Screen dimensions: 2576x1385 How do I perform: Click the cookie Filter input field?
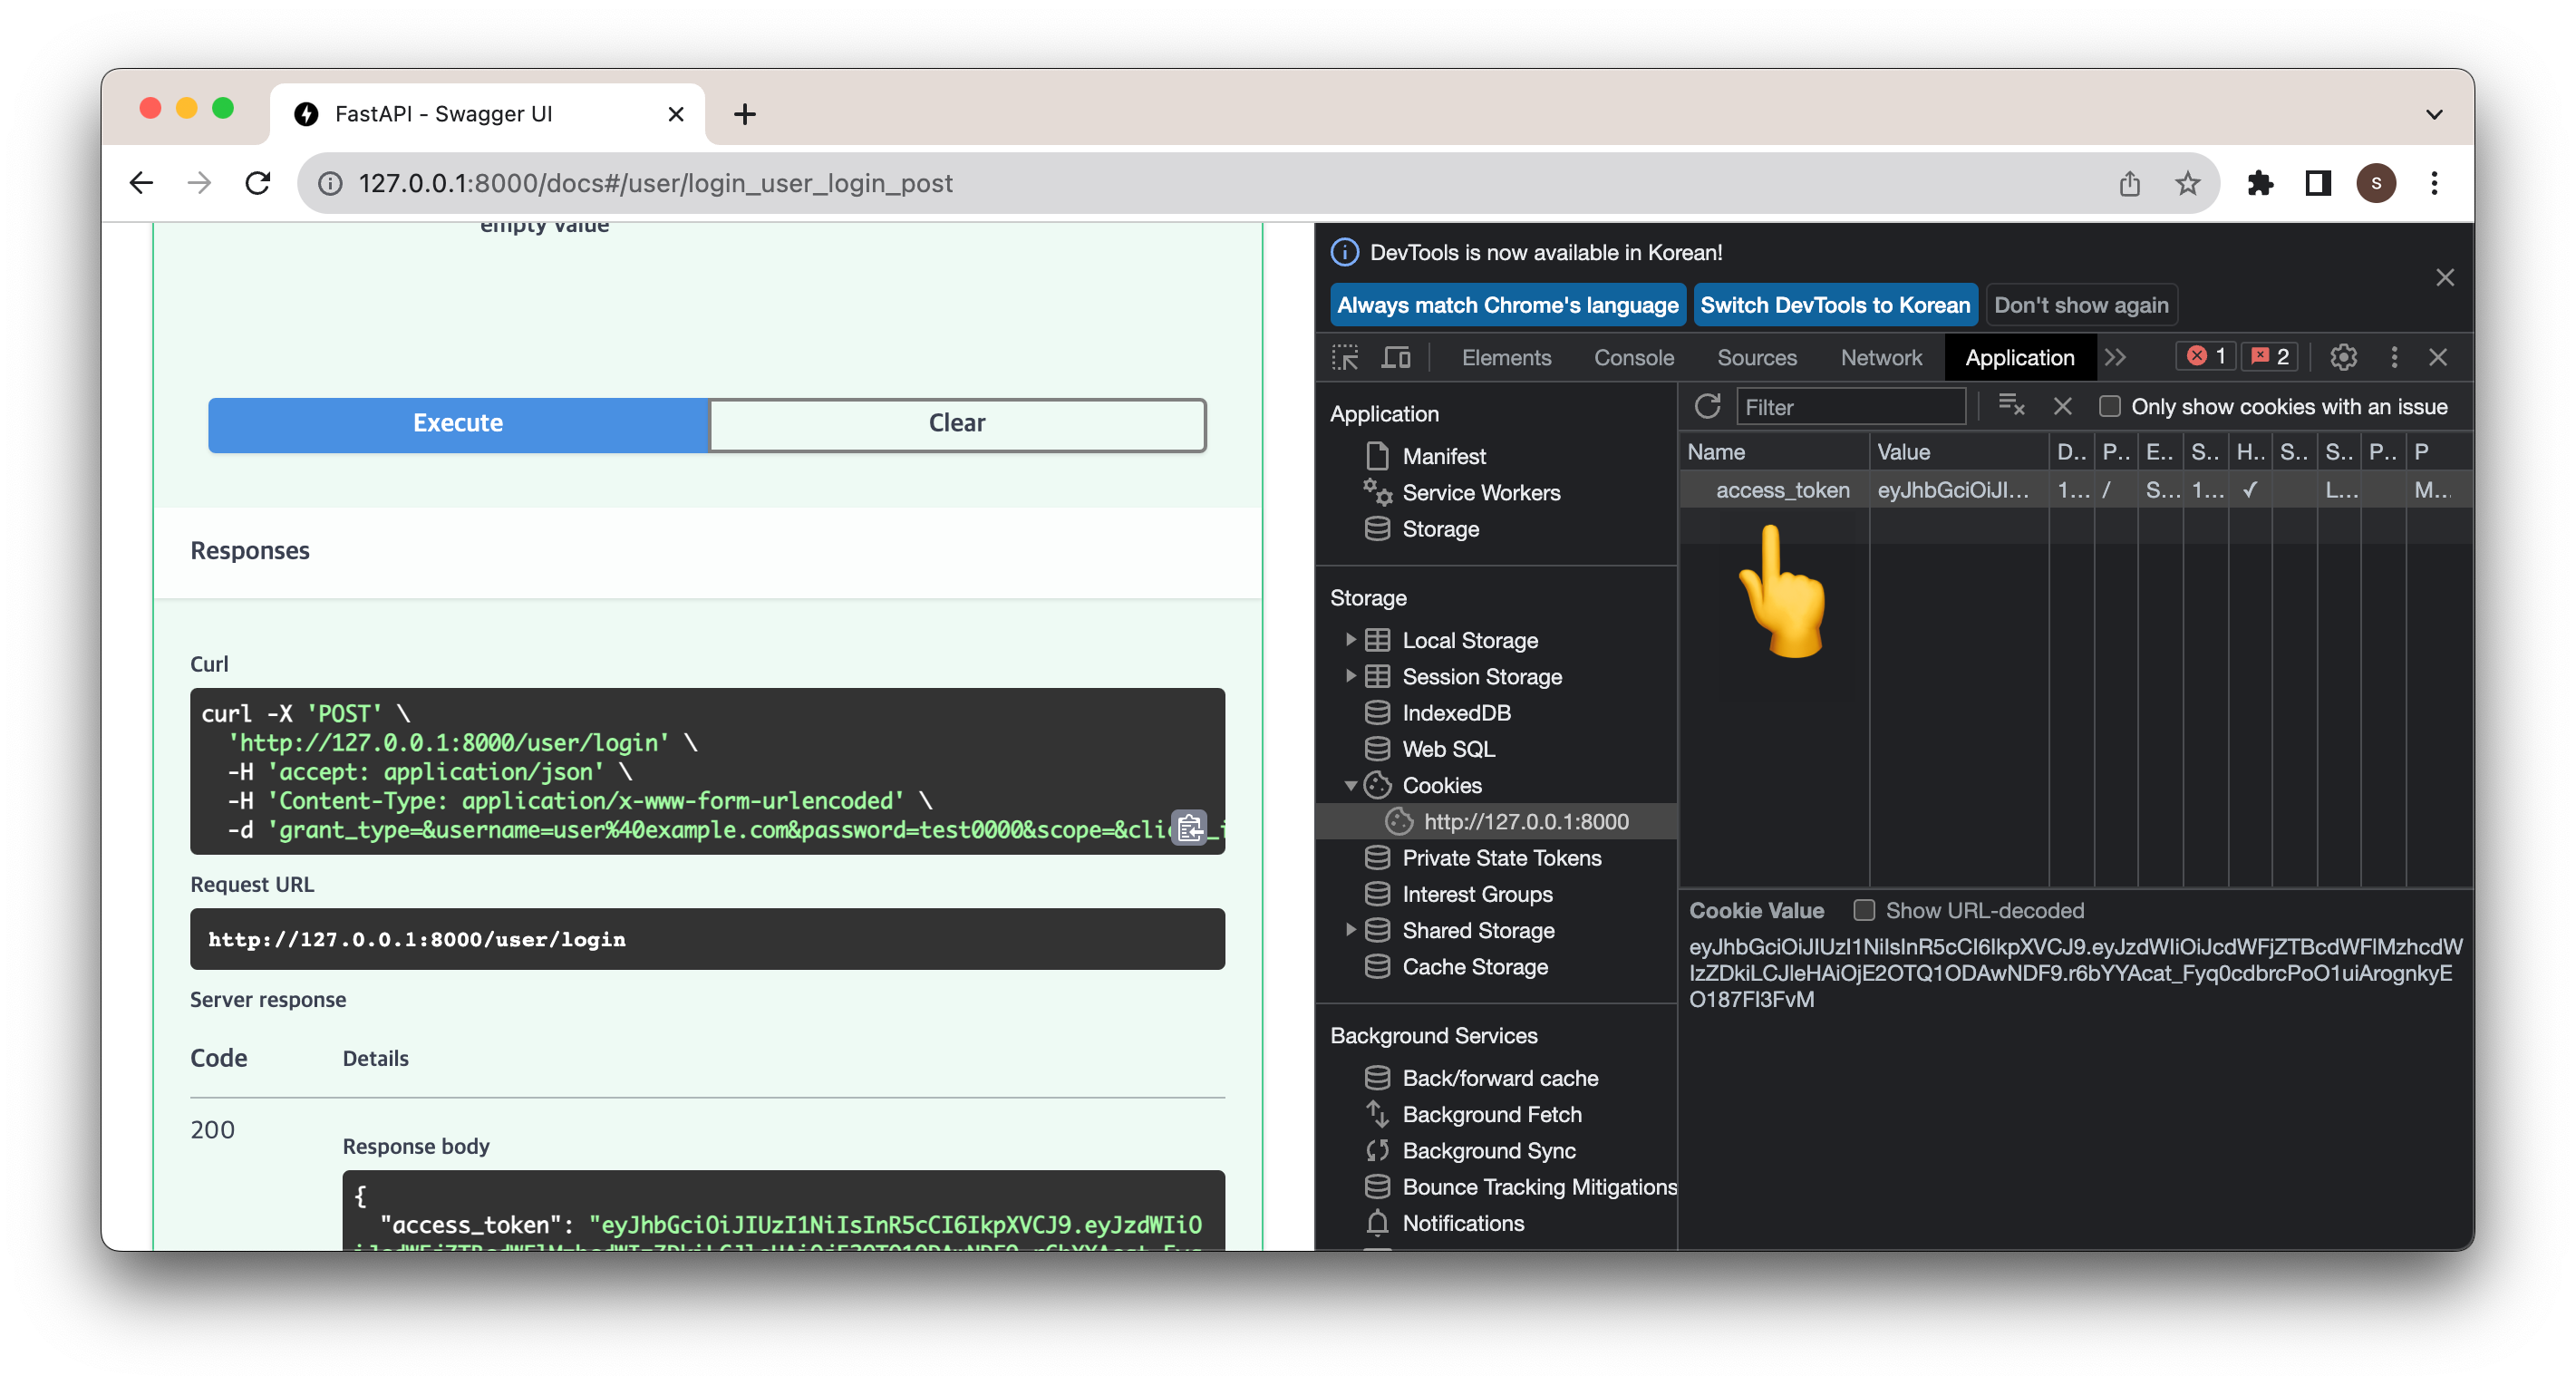pyautogui.click(x=1850, y=407)
